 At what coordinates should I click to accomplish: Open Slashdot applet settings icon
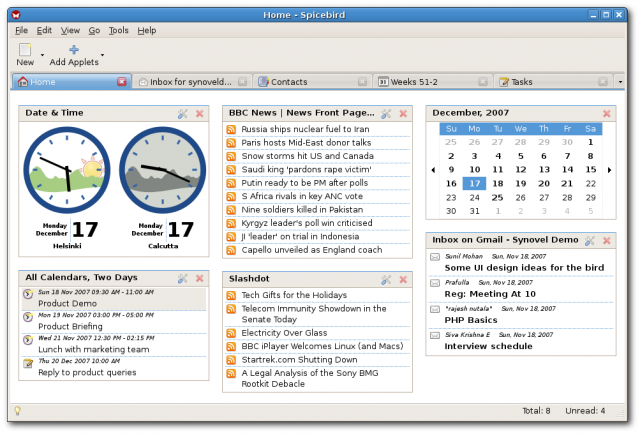coord(386,280)
